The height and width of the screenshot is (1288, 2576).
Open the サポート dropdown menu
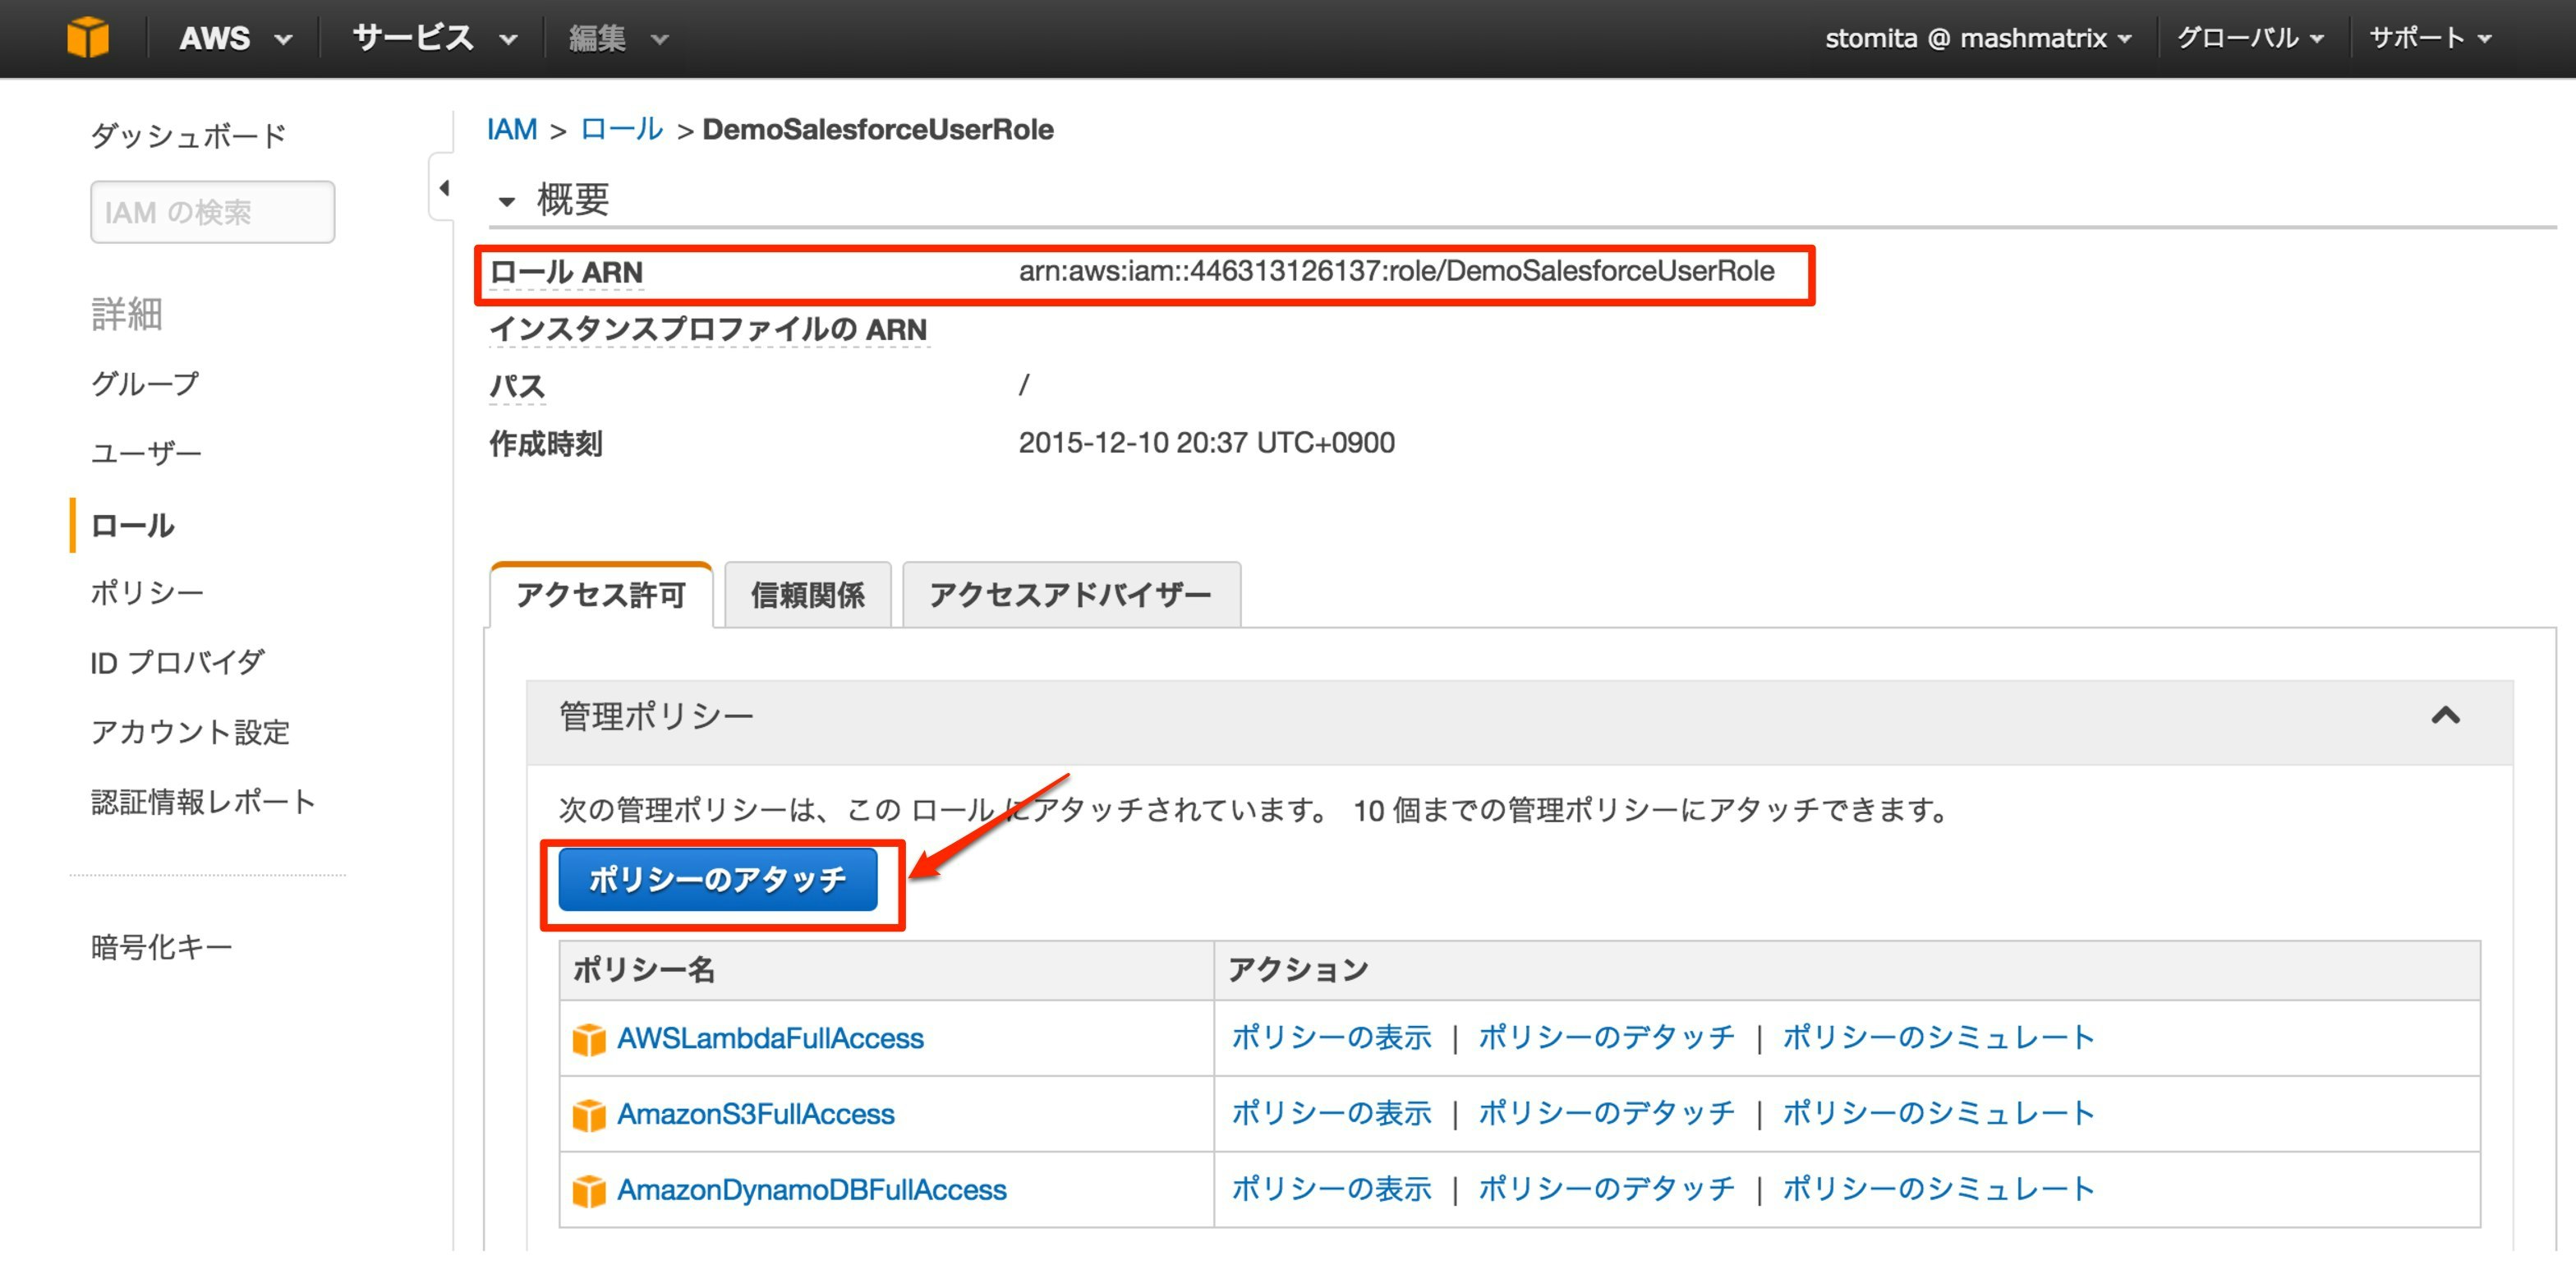pos(2430,38)
